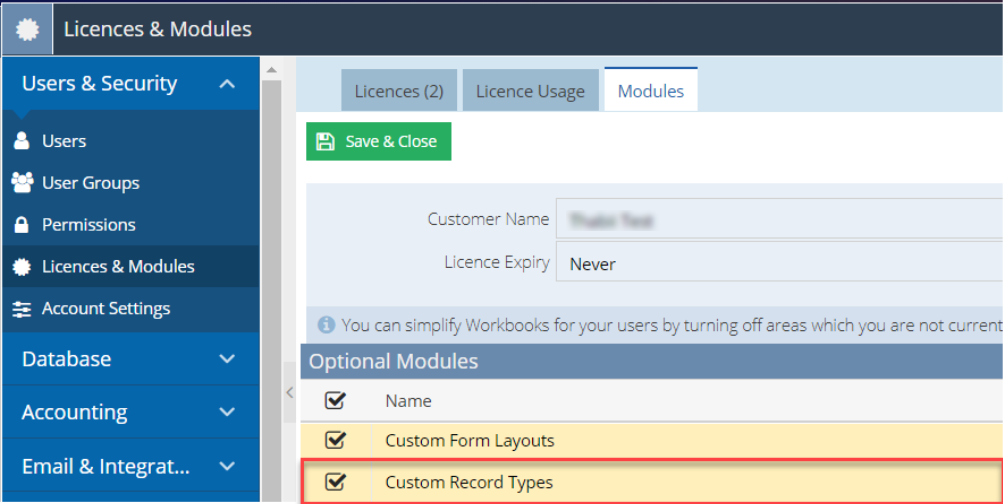Click the Licences & Modules badge icon

pos(22,267)
